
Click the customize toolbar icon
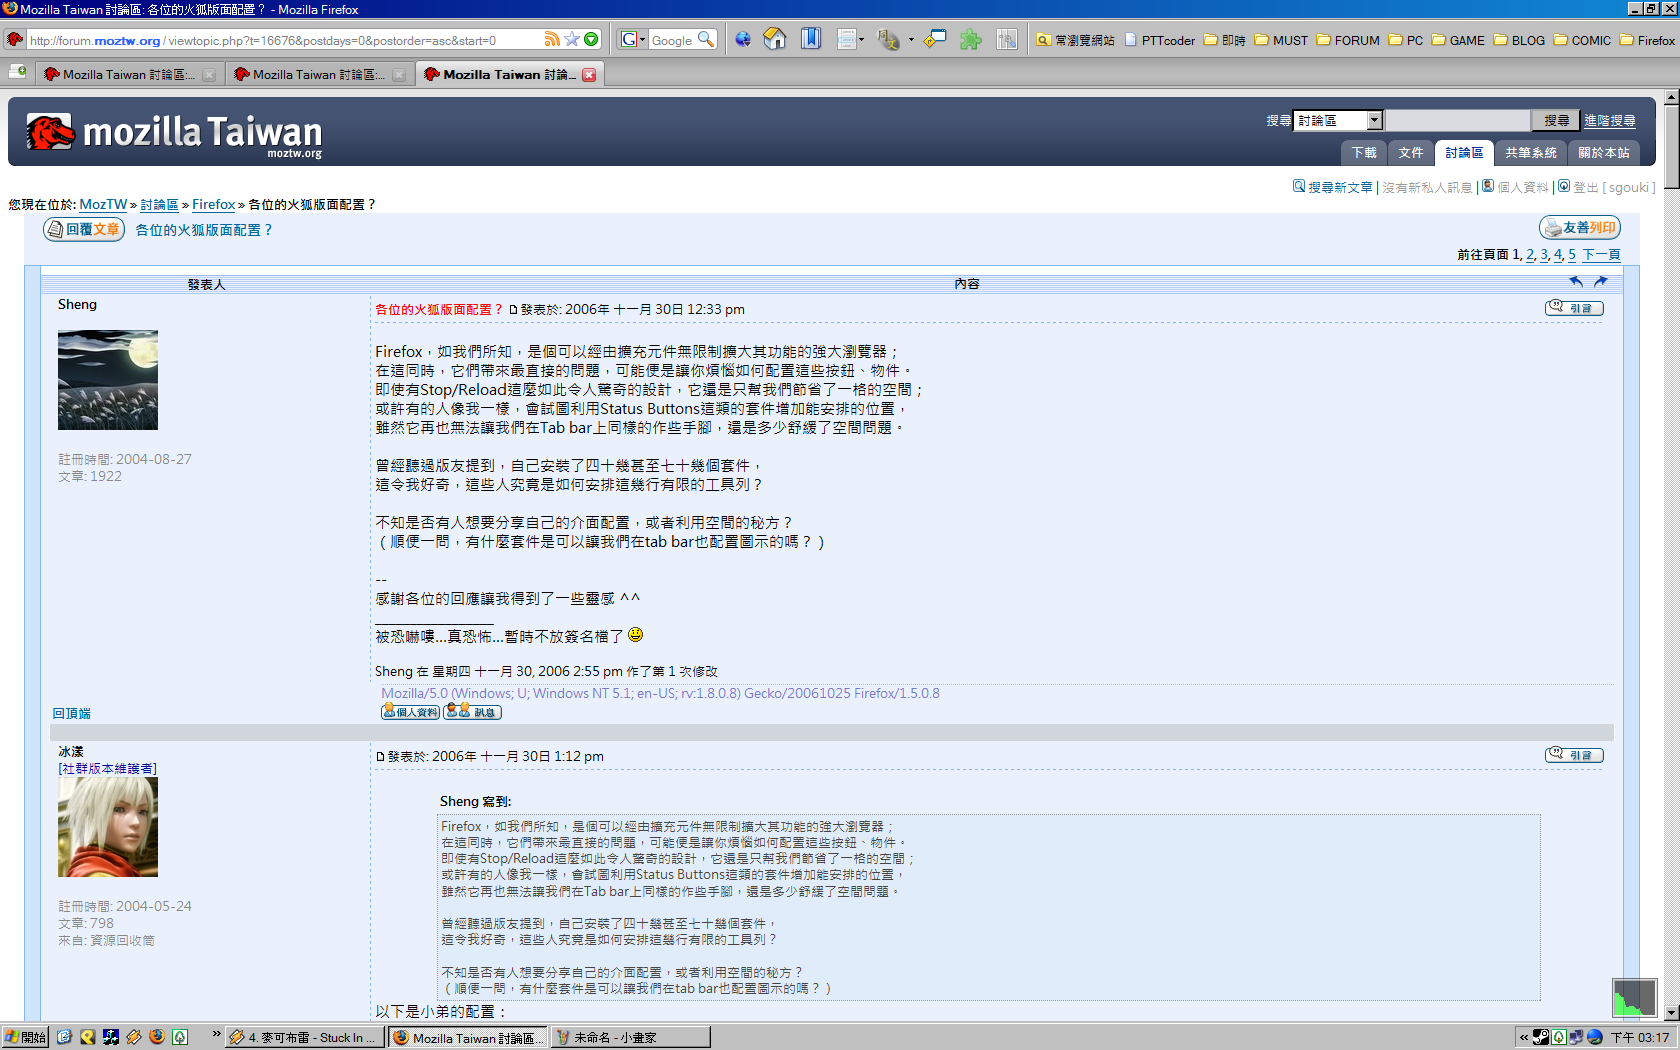[x=1007, y=40]
